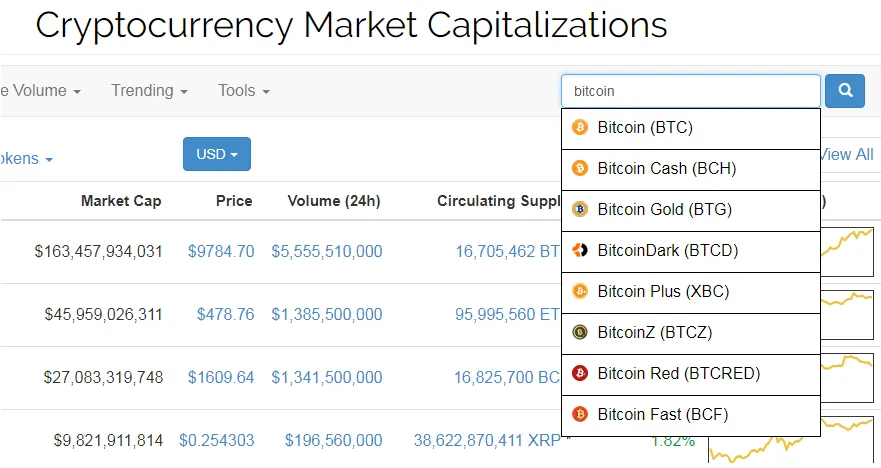Click the BitcoinDark (BTCD) logo icon
Viewport: 881px width, 468px height.
tap(580, 250)
